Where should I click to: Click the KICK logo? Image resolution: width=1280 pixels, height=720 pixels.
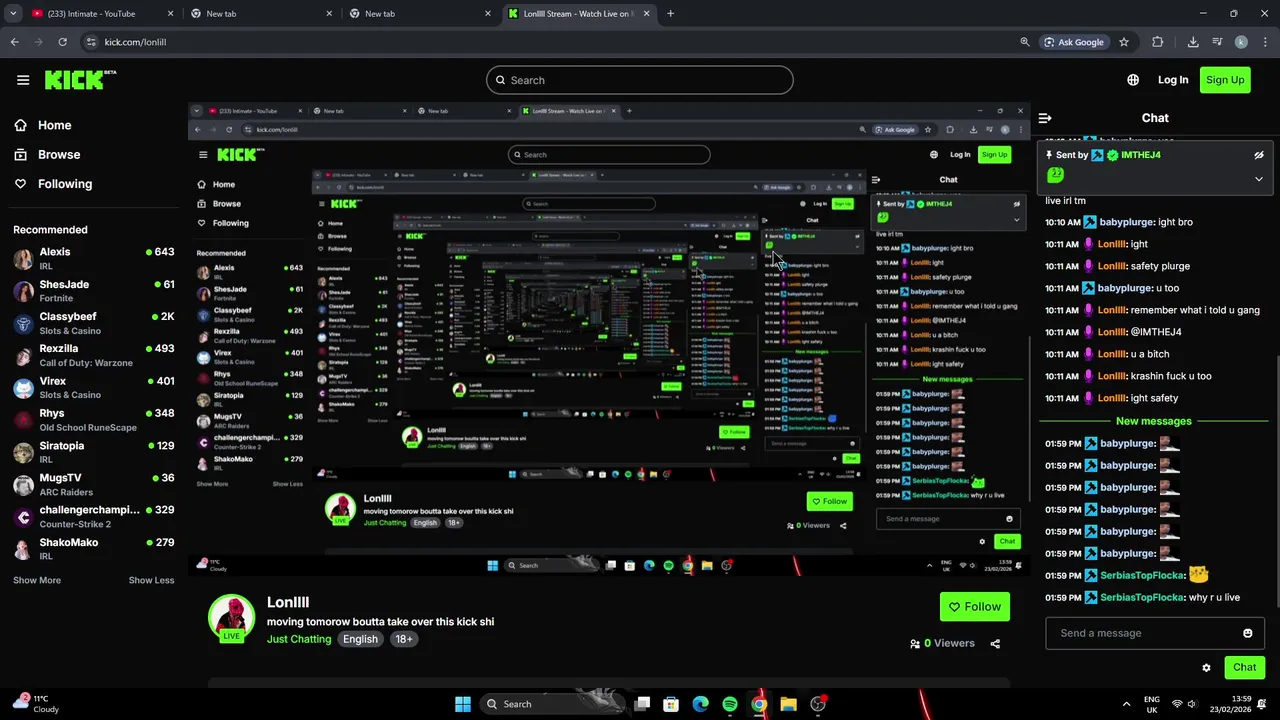point(80,80)
